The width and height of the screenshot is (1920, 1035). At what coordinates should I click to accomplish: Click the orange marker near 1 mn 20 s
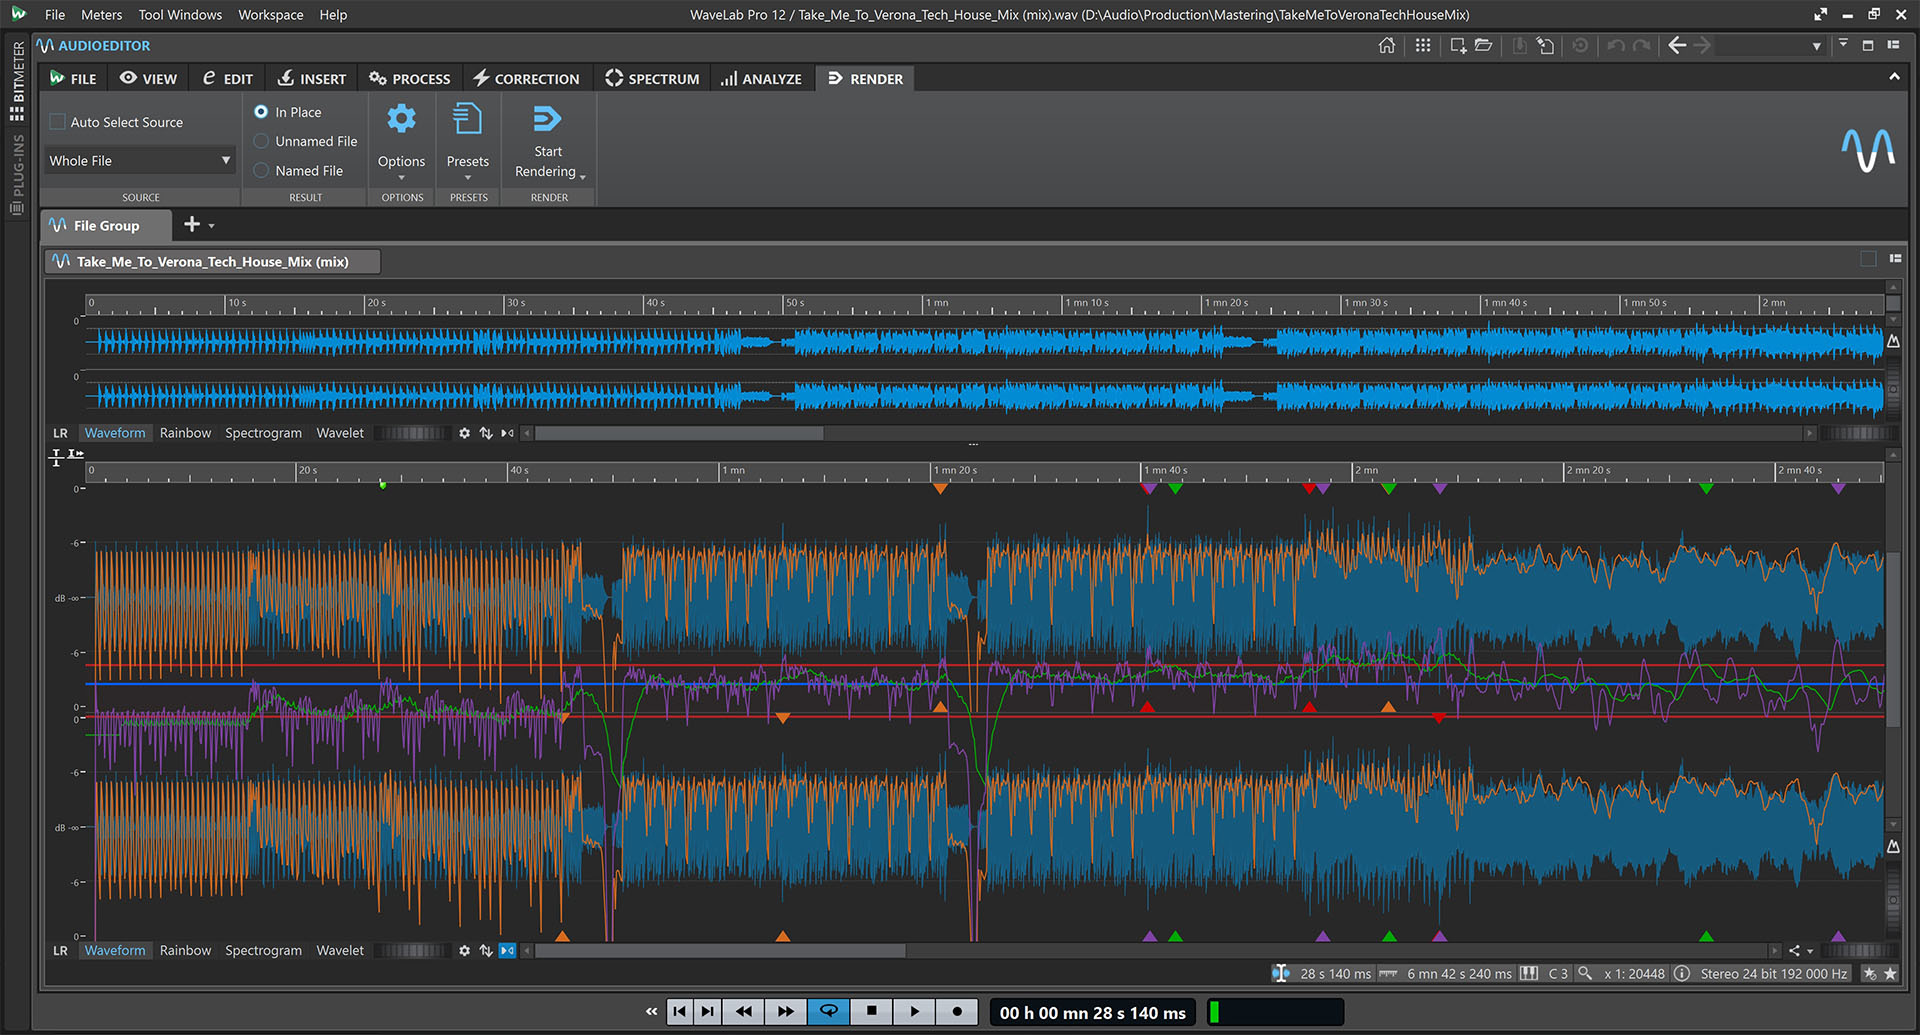click(940, 489)
